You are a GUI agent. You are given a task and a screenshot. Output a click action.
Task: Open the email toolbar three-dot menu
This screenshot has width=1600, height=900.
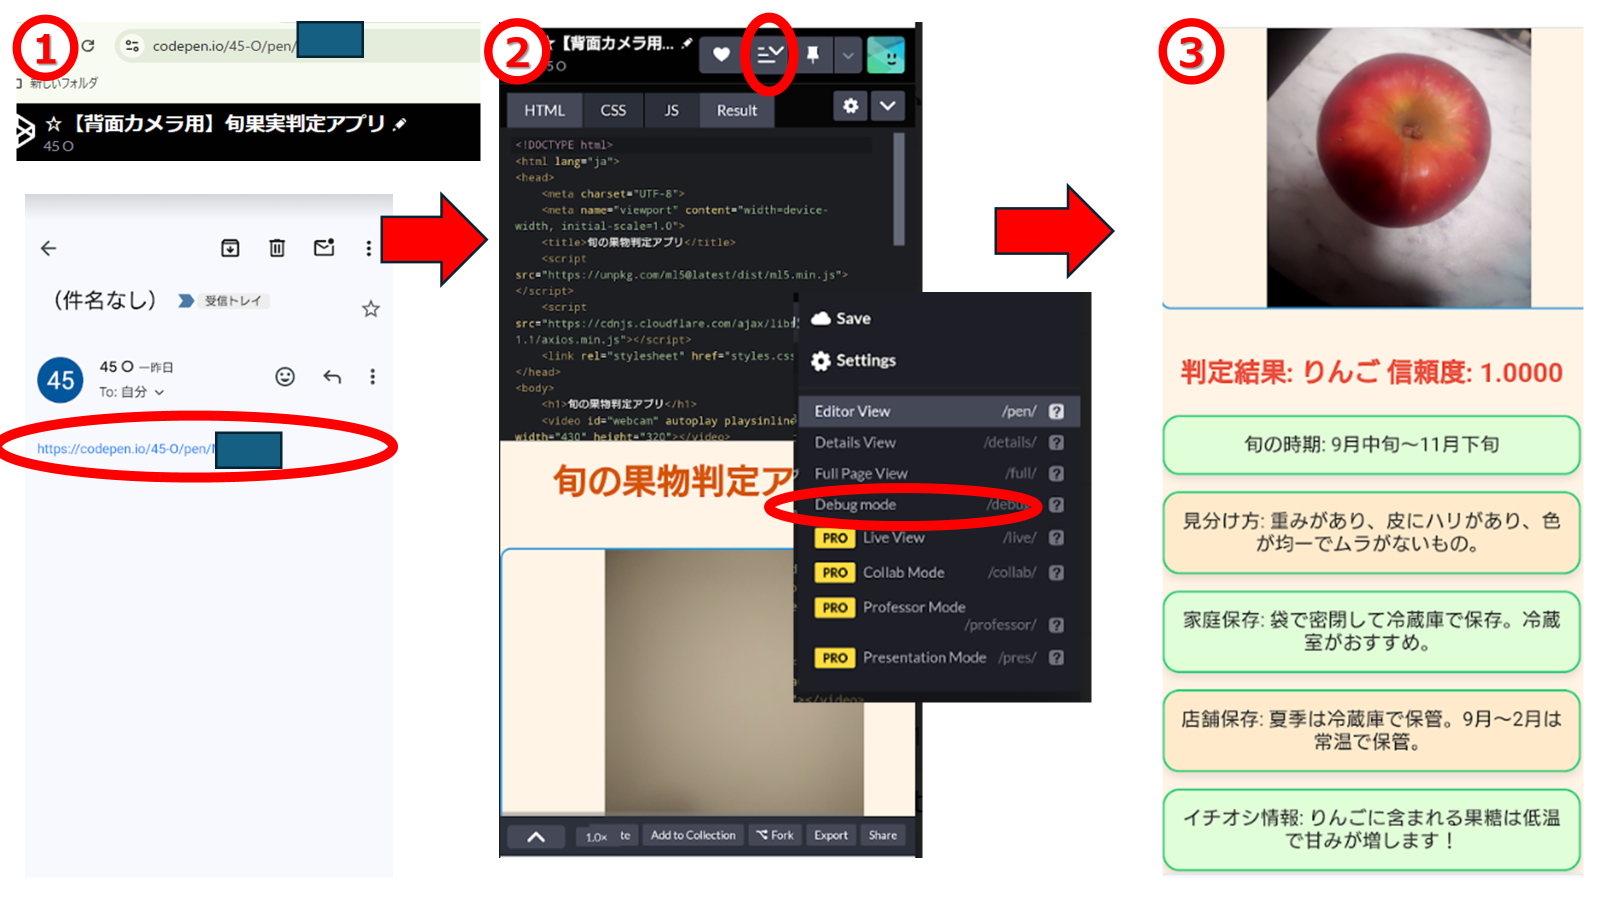369,248
